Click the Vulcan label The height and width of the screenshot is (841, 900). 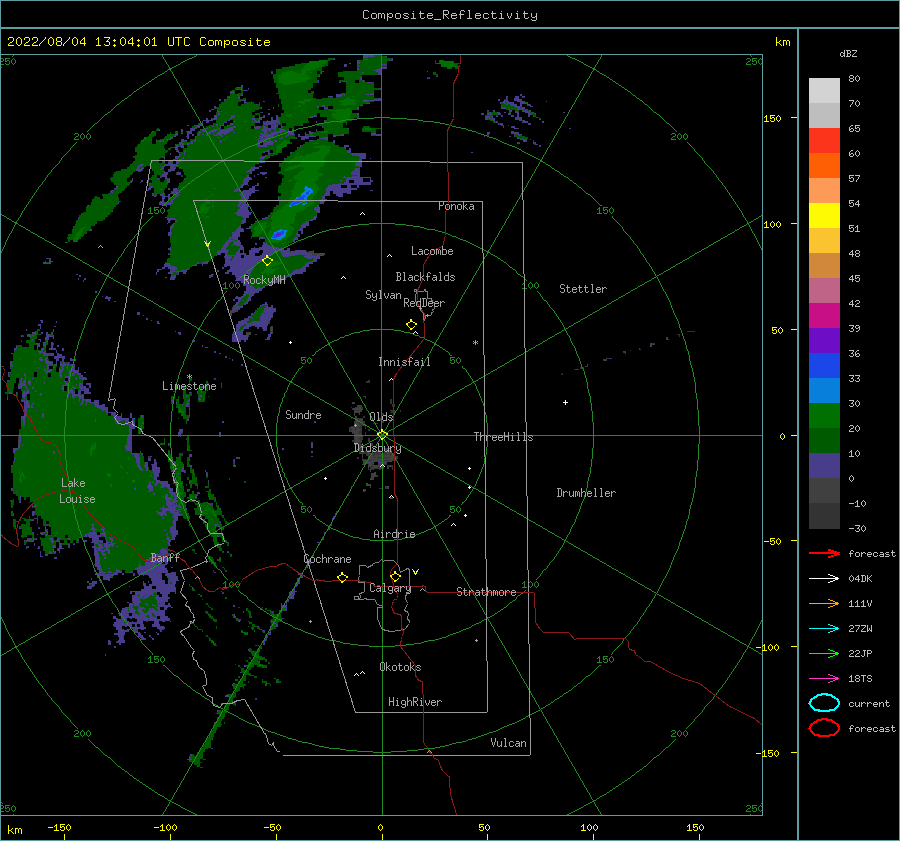(x=508, y=743)
